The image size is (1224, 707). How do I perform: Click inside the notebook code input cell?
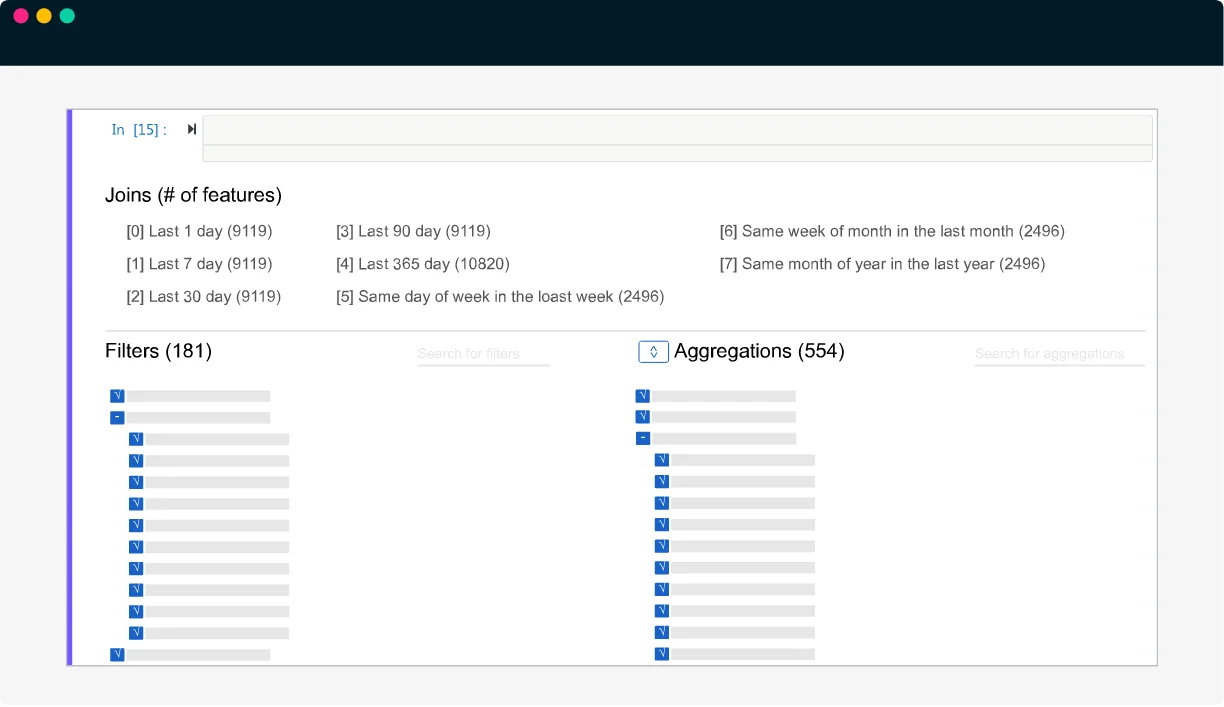(677, 131)
